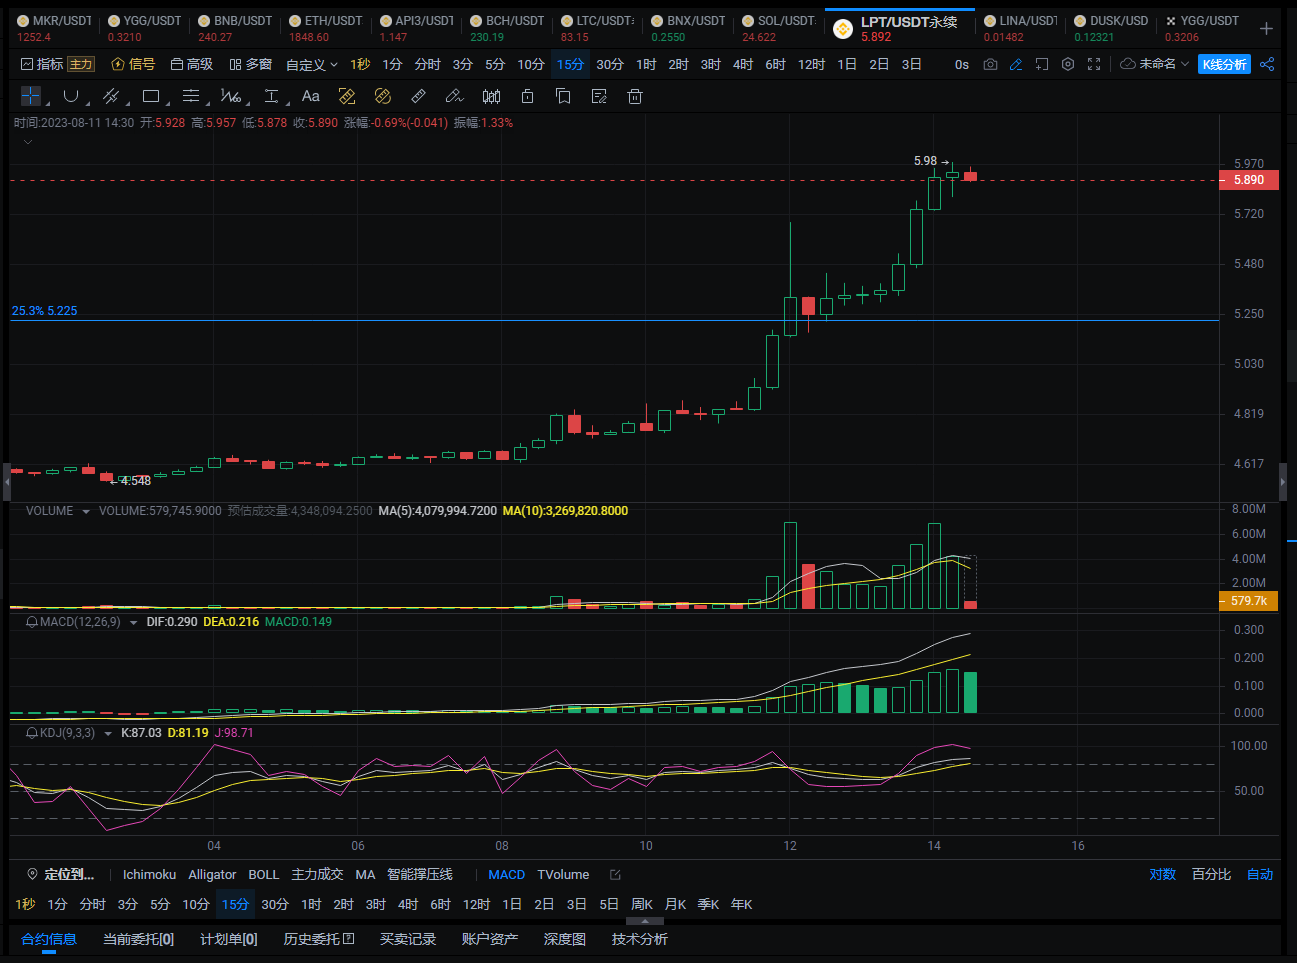
Task: Toggle the 主力 indicator badge
Action: pos(81,64)
